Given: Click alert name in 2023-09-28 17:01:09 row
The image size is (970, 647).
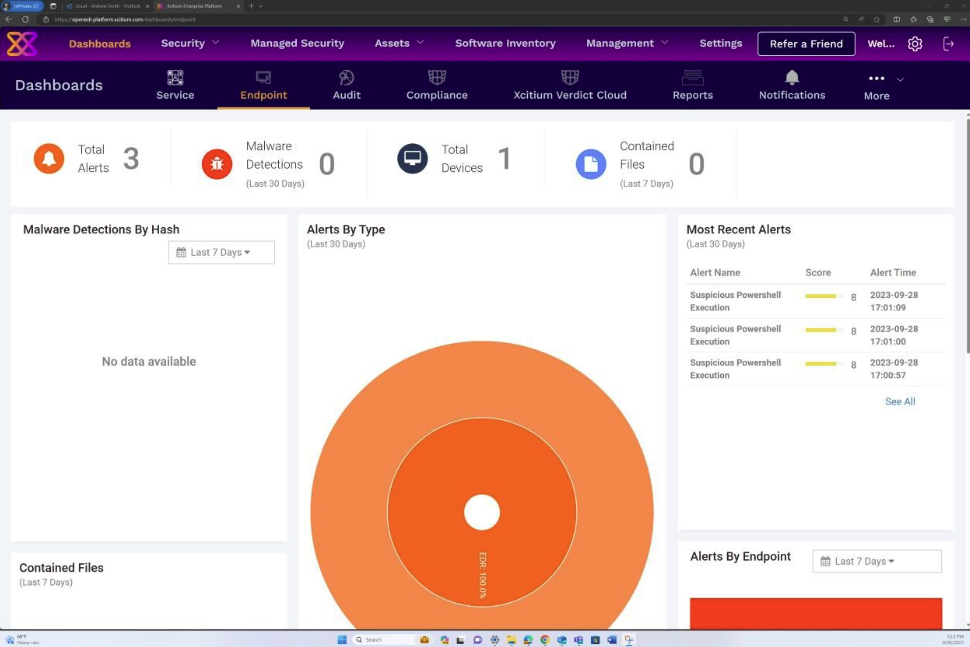Looking at the screenshot, I should click(x=735, y=301).
